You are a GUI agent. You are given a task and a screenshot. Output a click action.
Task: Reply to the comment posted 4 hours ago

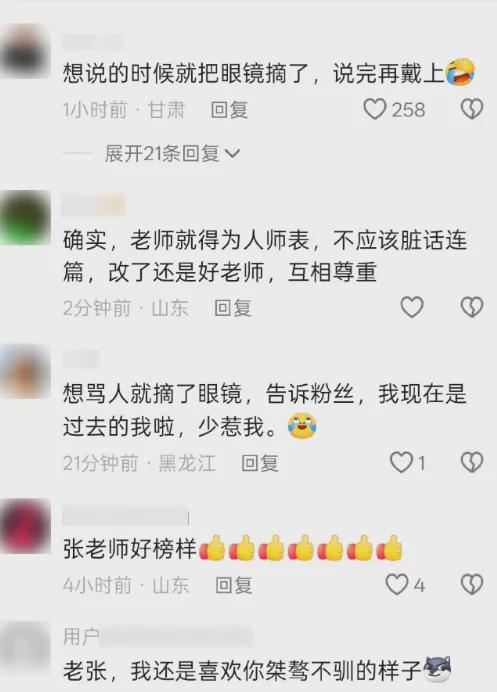point(233,585)
